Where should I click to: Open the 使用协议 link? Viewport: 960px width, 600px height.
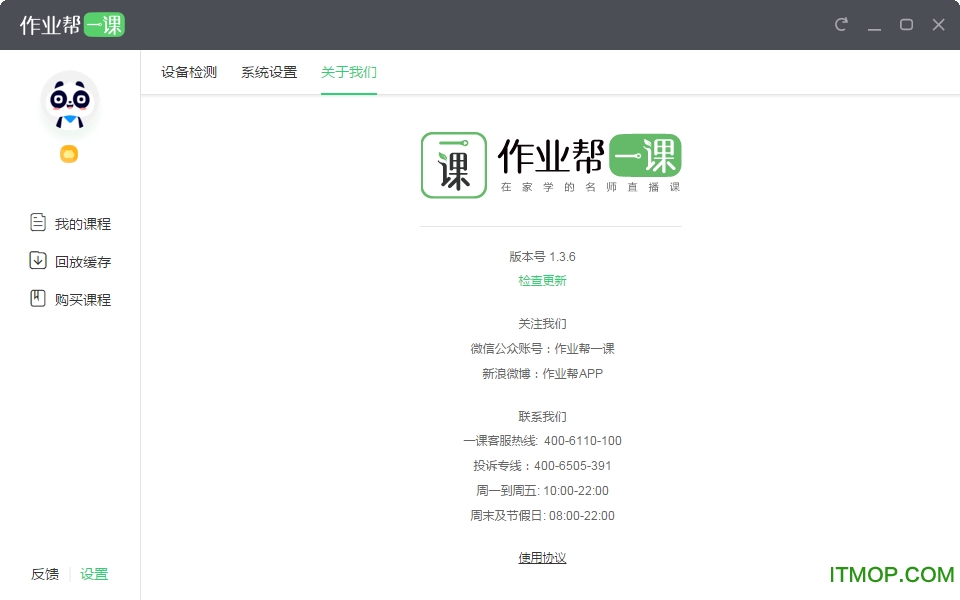[542, 558]
